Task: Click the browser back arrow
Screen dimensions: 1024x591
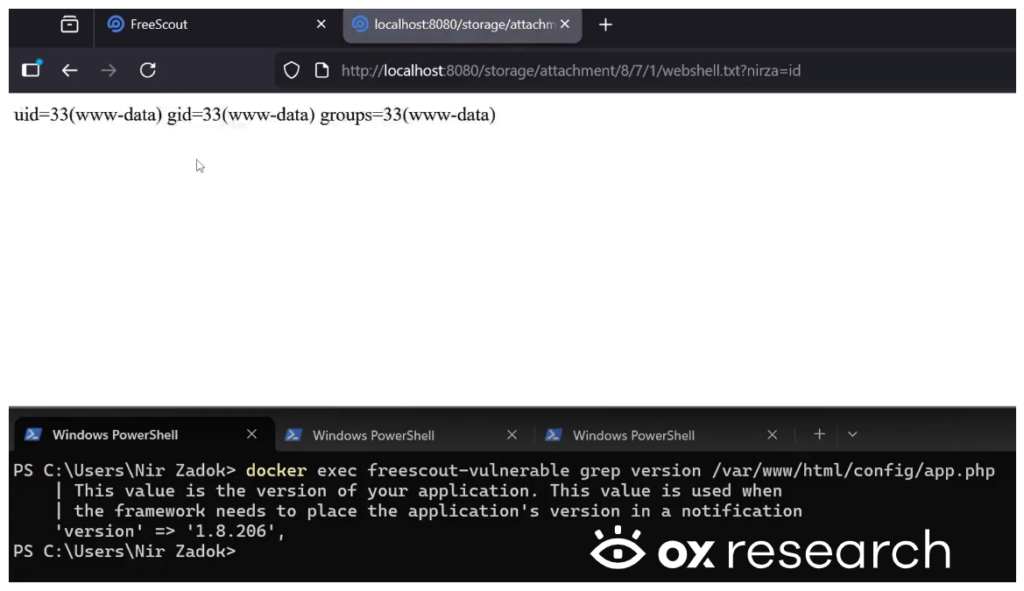Action: 69,70
